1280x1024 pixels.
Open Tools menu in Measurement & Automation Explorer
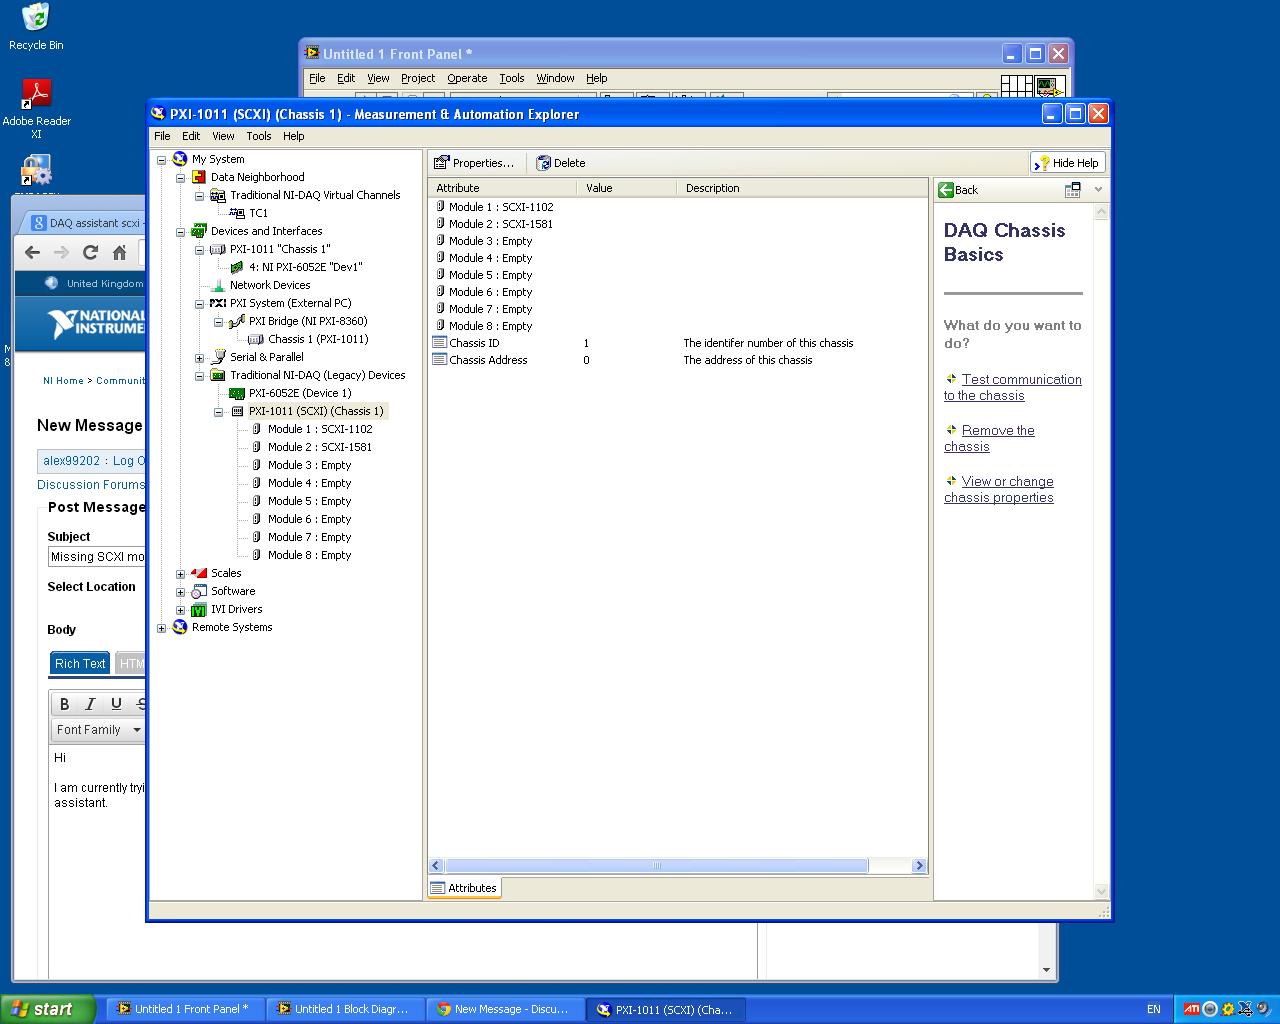tap(259, 136)
